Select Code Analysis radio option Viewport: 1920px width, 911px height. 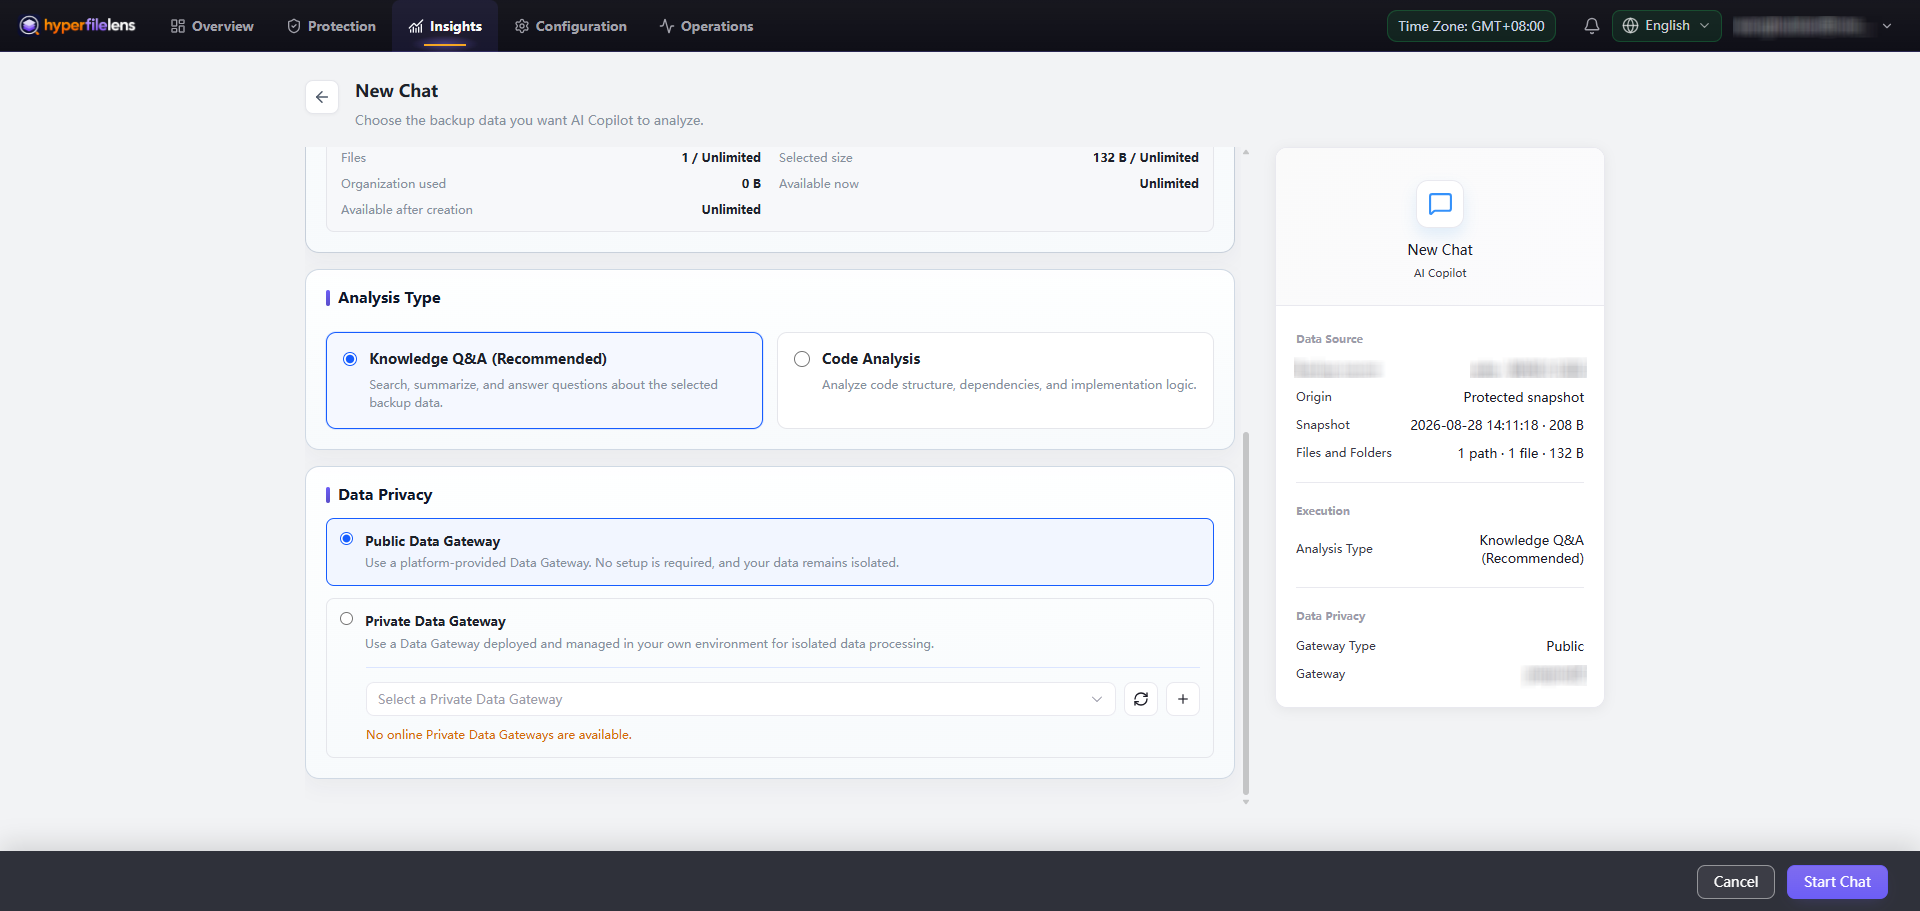click(802, 359)
